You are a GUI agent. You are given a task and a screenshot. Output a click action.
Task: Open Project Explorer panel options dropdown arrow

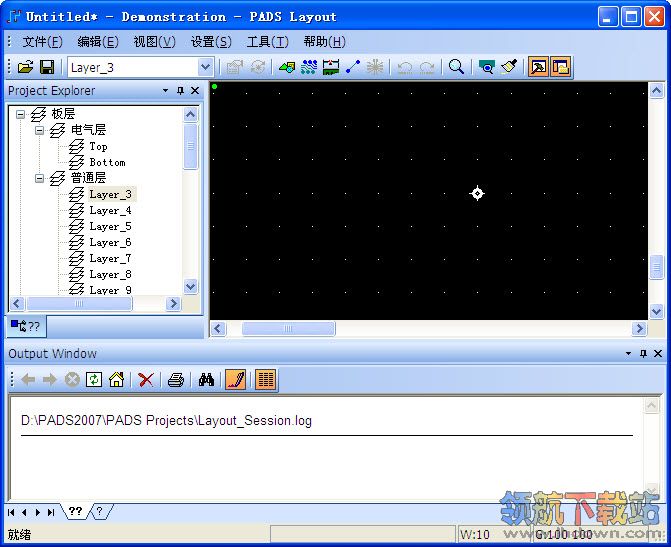pyautogui.click(x=165, y=90)
